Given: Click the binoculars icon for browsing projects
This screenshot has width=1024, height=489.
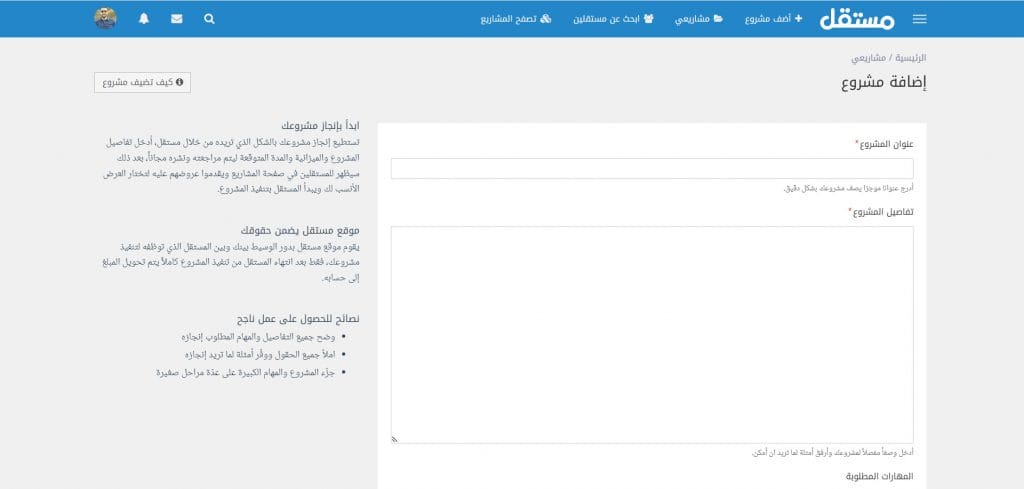Looking at the screenshot, I should (x=545, y=19).
